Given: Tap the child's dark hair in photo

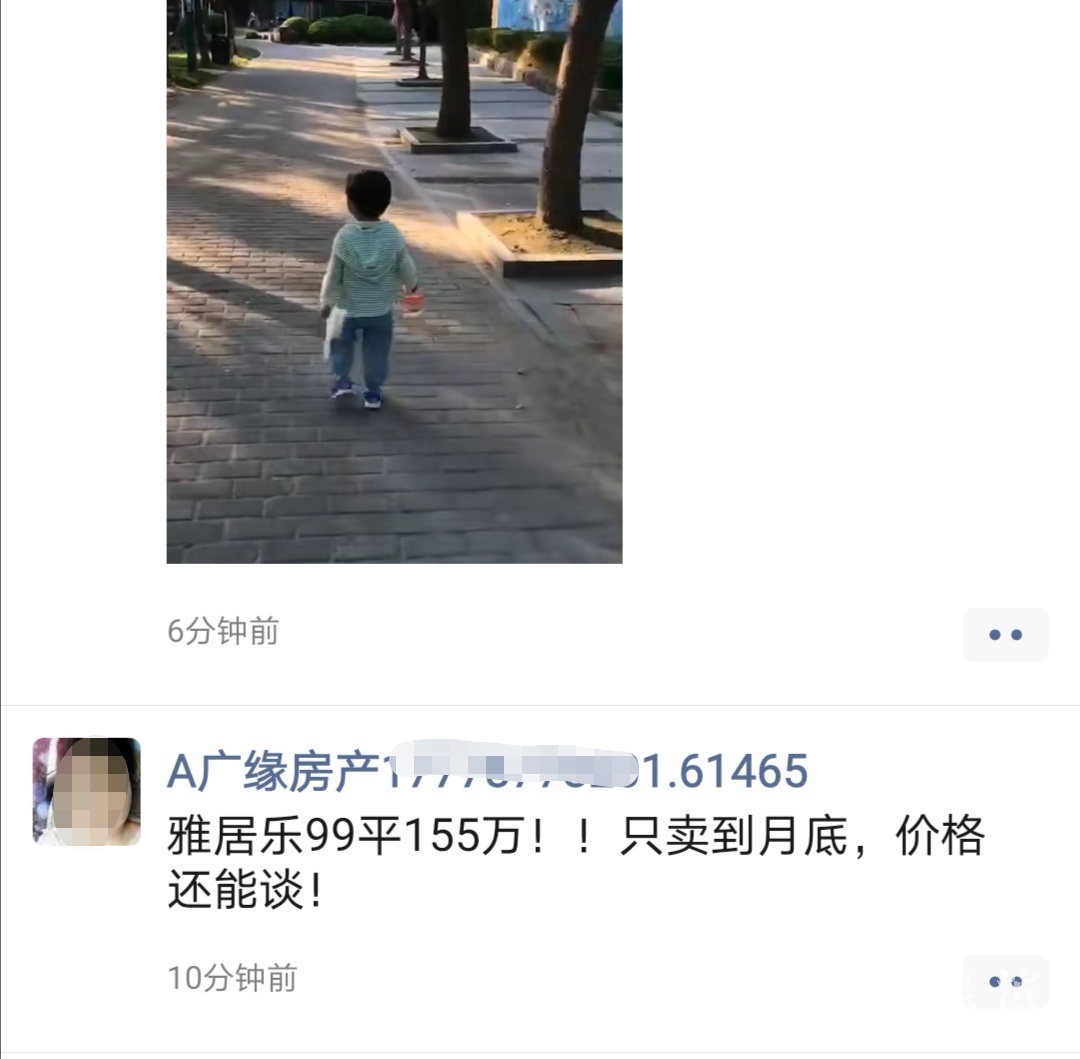Looking at the screenshot, I should click(x=368, y=193).
